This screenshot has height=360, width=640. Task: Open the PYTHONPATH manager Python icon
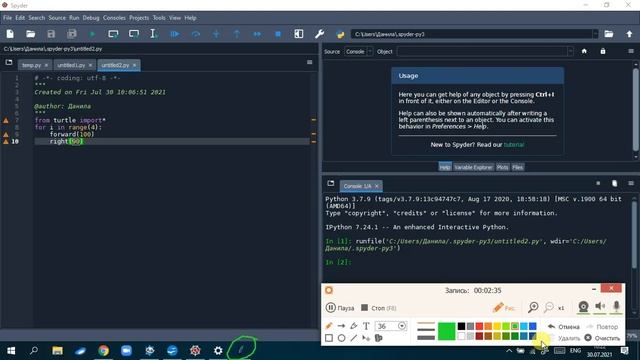point(340,34)
